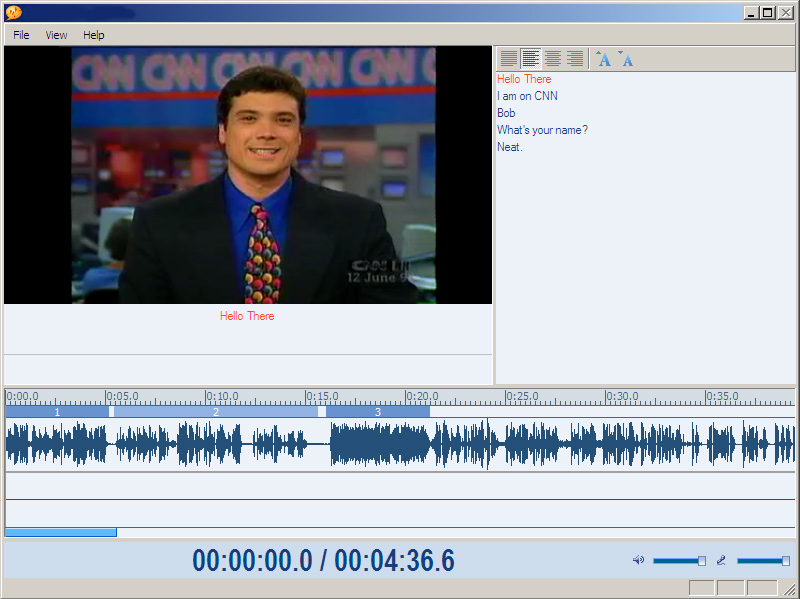The image size is (800, 599).
Task: Select the center-align text icon
Action: [553, 59]
